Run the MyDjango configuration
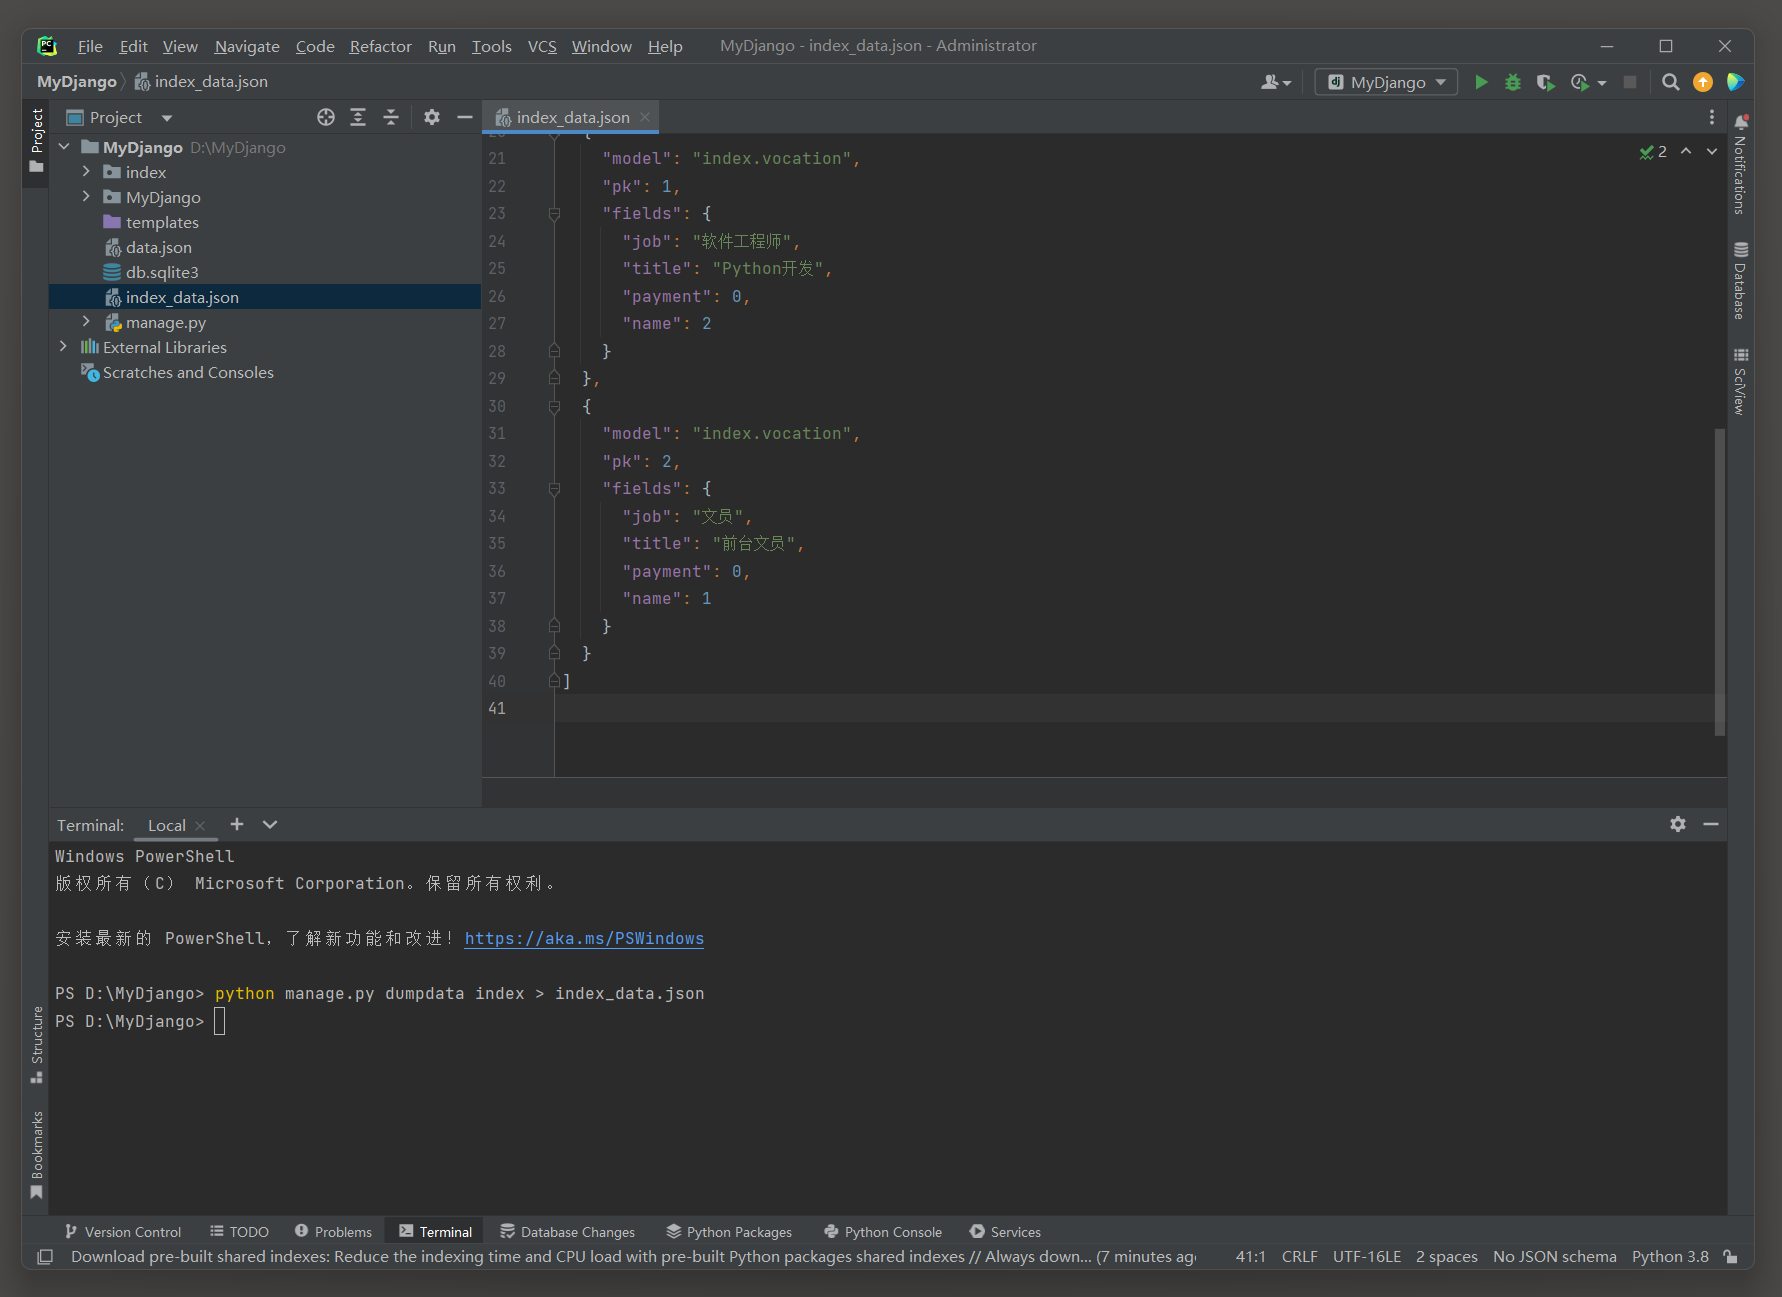 [x=1481, y=82]
